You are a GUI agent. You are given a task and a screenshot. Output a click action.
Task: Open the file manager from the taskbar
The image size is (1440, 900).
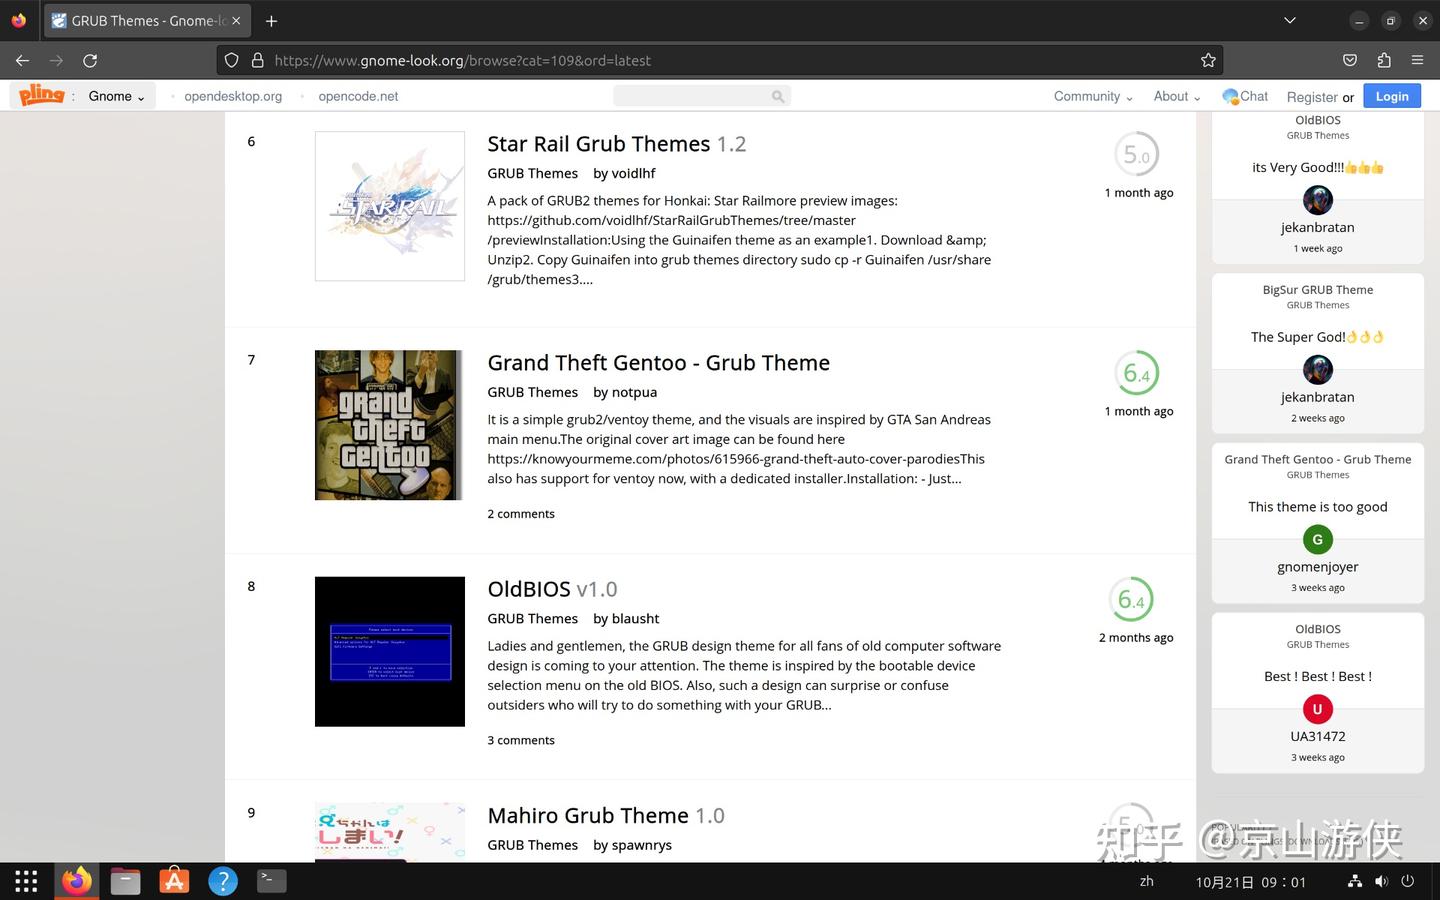(125, 881)
